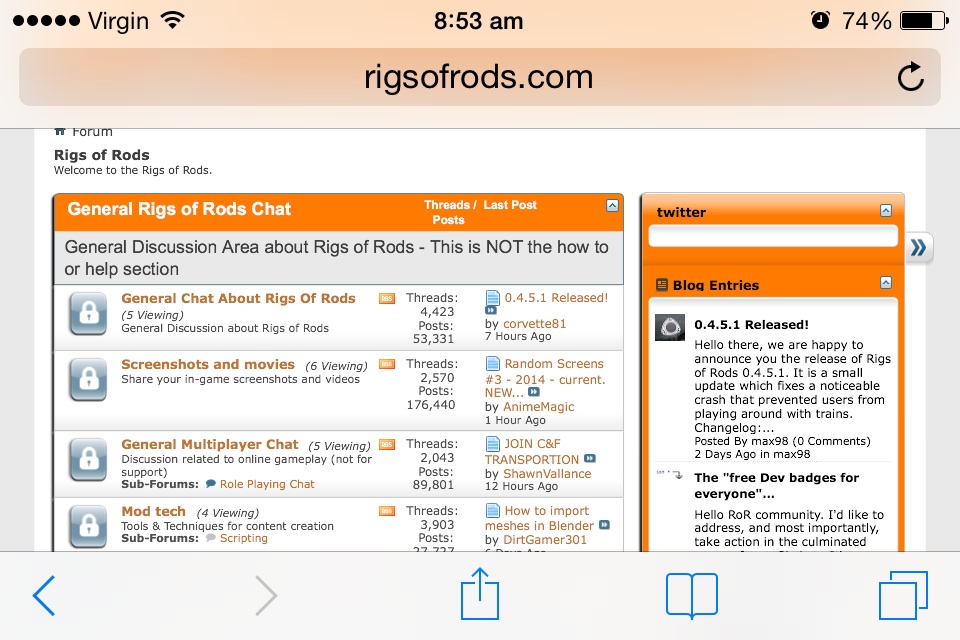
Task: Click the 'Welcome to the Rigs of Rods.' text
Action: (133, 170)
